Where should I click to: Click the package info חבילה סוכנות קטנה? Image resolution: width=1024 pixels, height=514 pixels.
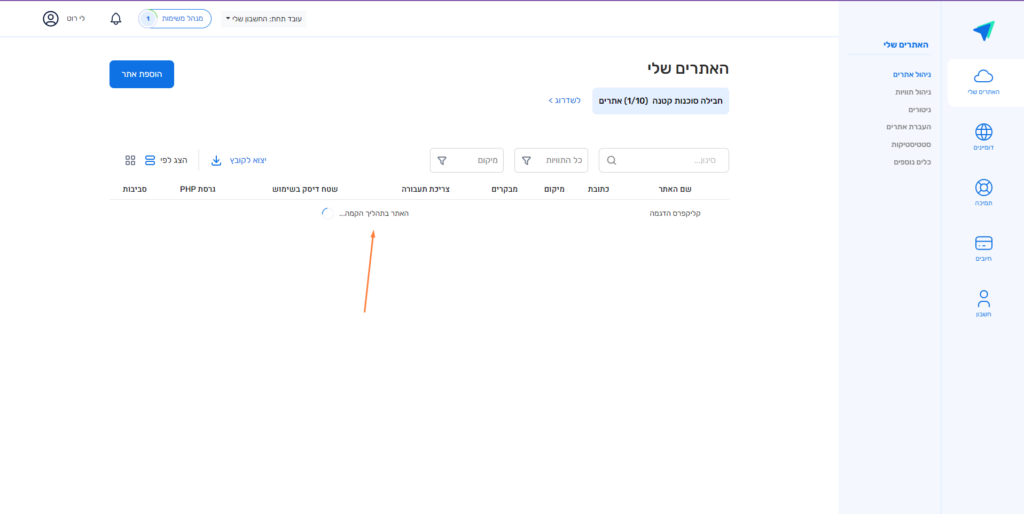coord(660,101)
